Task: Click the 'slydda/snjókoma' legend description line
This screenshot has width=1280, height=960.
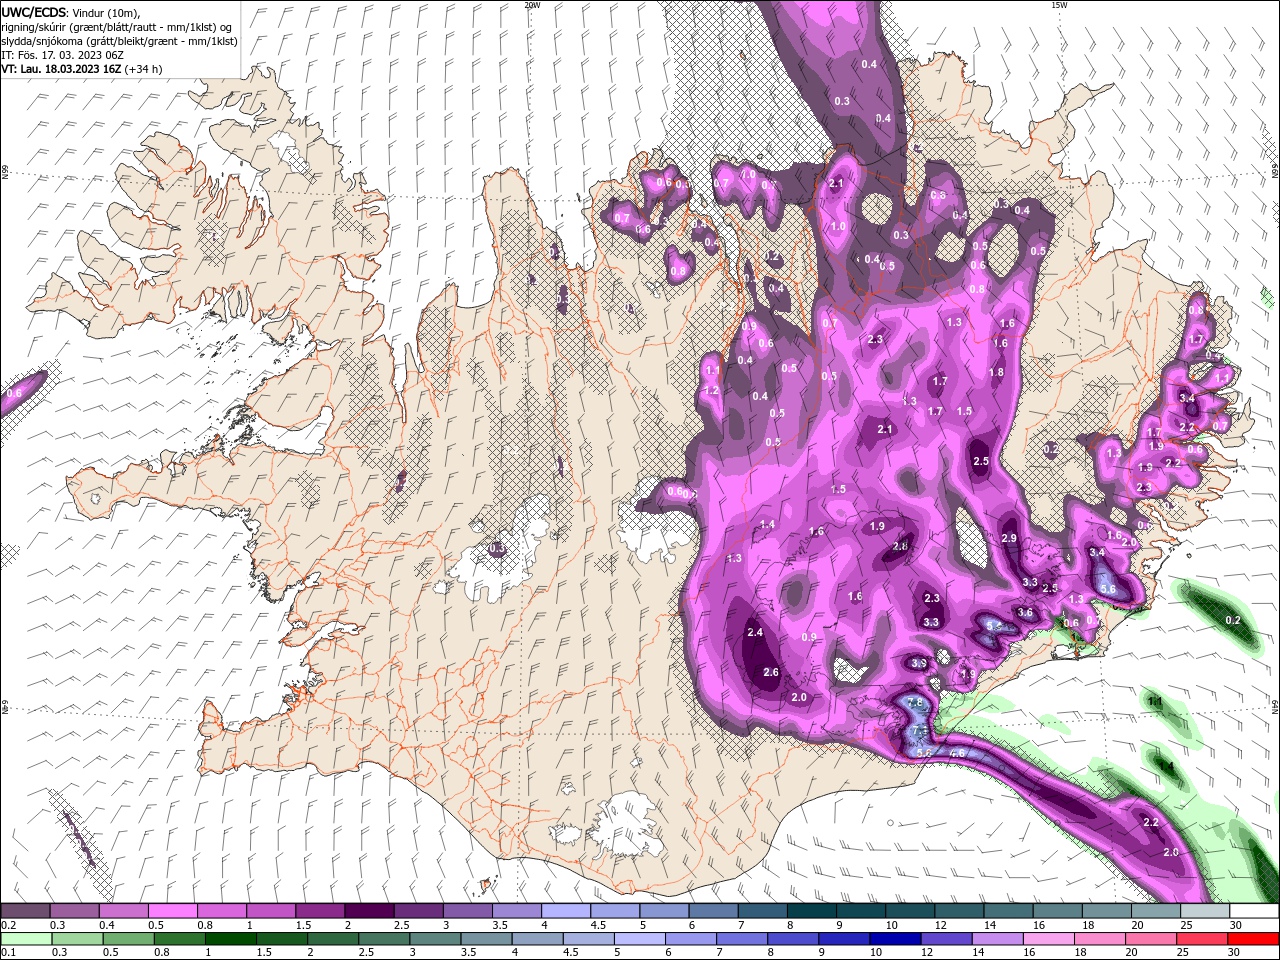Action: (x=119, y=41)
